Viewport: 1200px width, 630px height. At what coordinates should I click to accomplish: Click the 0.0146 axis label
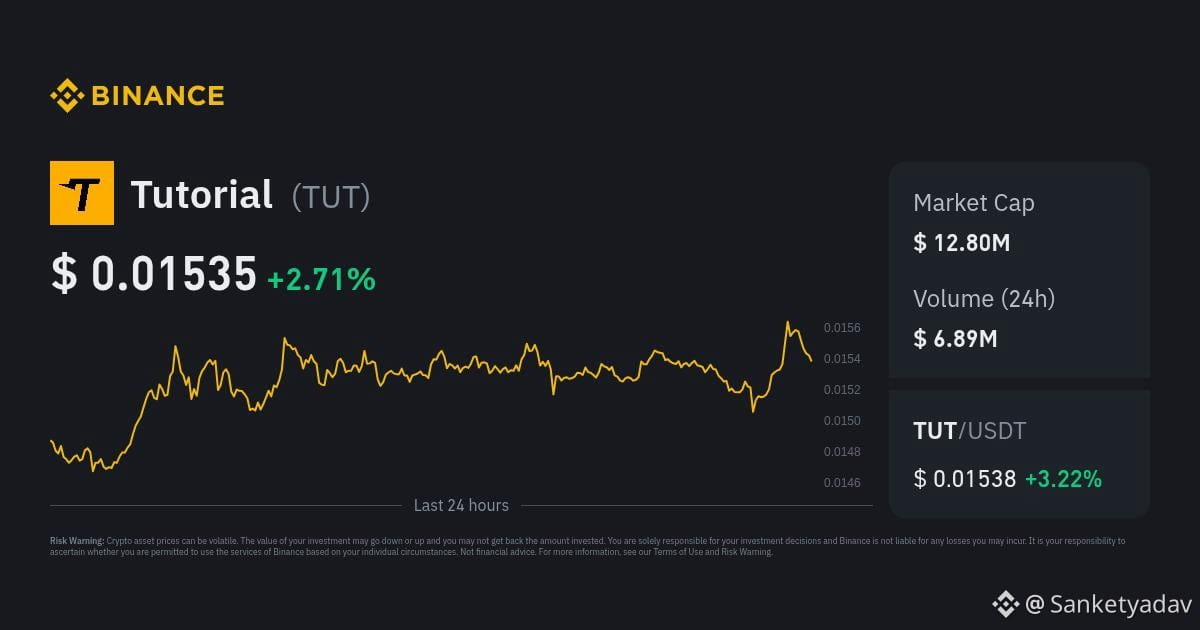(x=842, y=483)
